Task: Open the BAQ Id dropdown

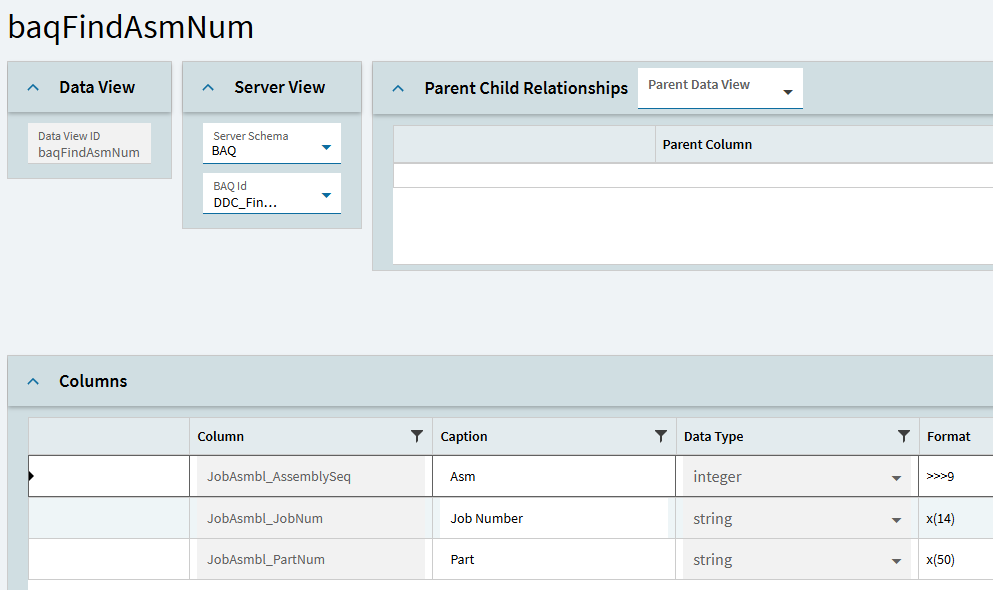Action: (x=326, y=196)
